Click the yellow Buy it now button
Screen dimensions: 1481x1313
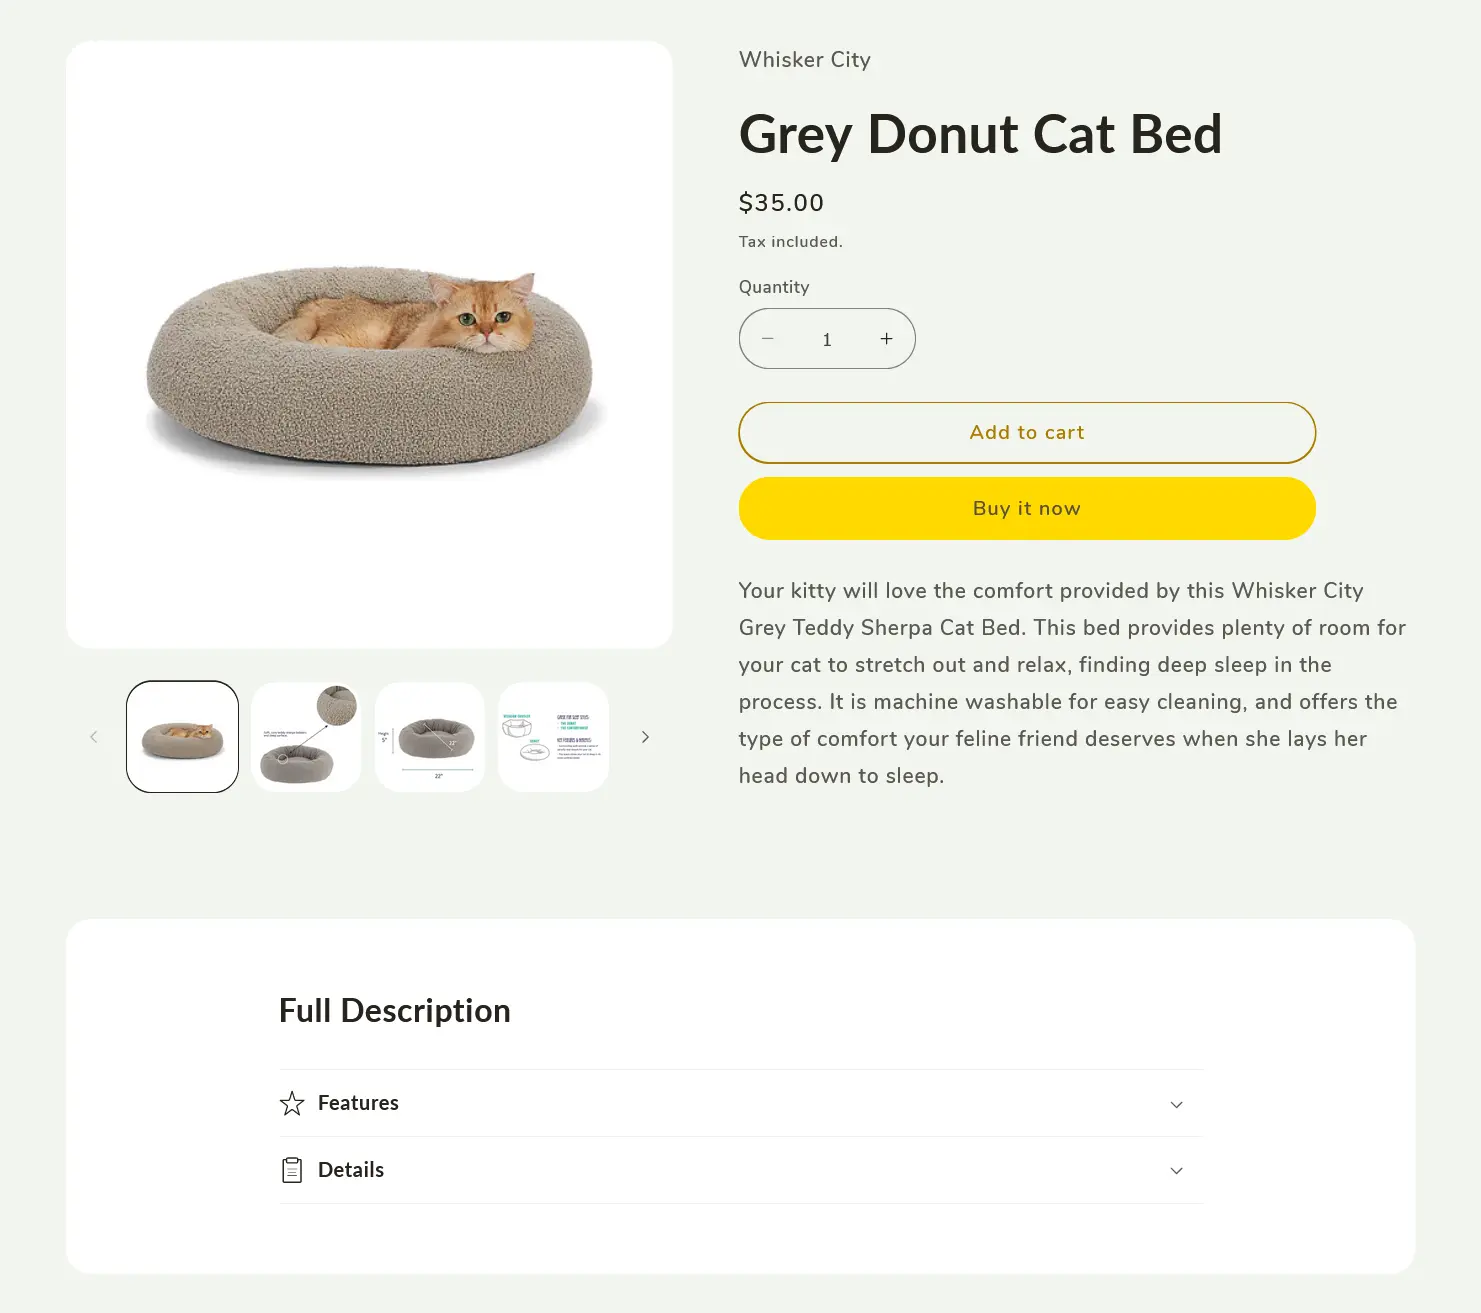[x=1027, y=508]
